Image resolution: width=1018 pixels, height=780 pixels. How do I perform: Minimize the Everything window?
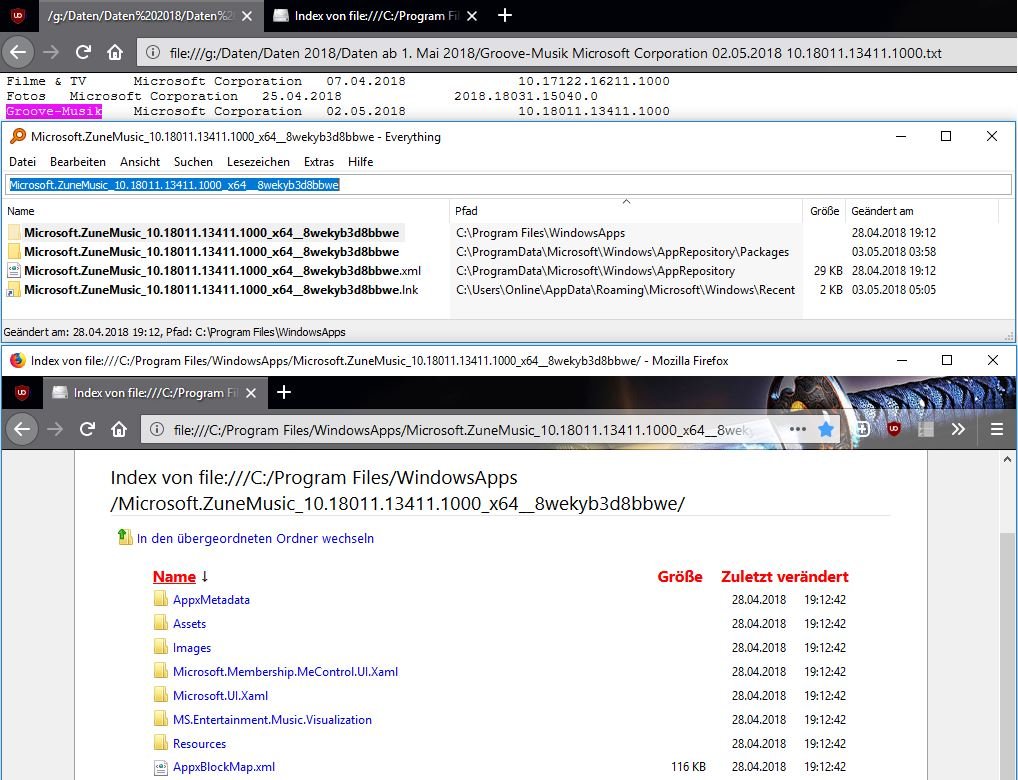pos(901,136)
